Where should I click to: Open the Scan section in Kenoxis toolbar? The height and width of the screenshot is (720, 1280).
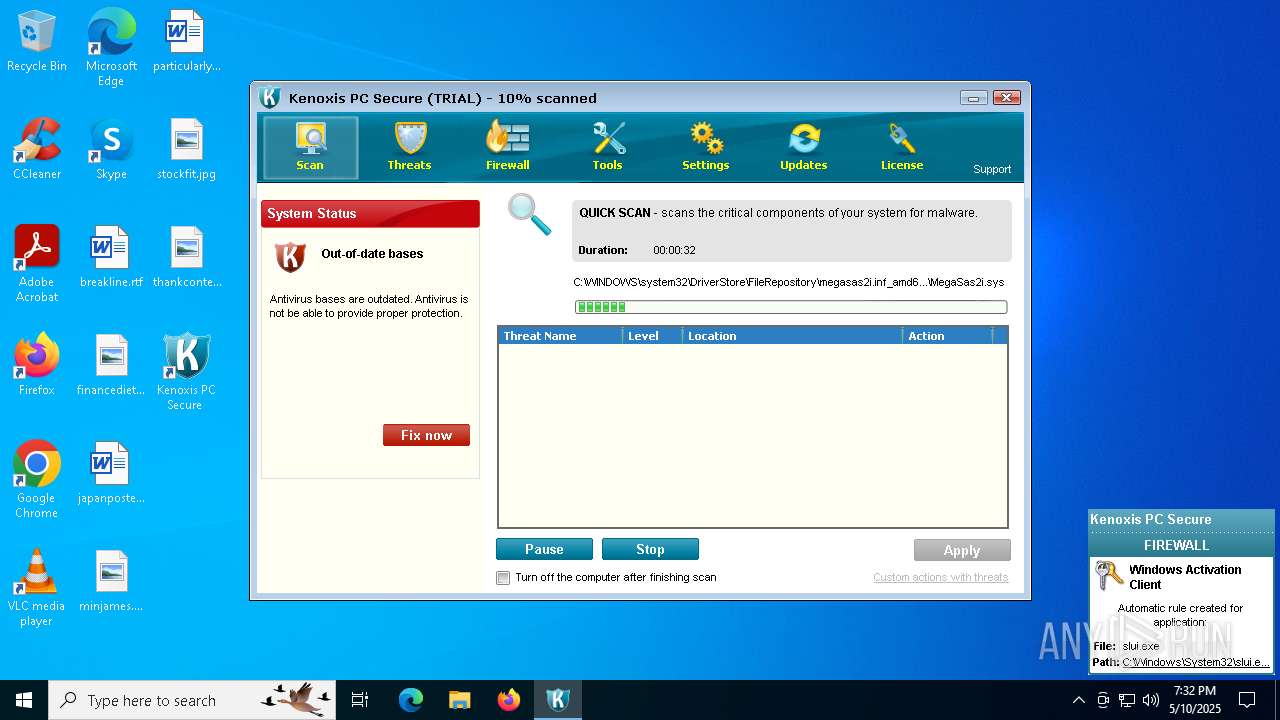tap(310, 147)
